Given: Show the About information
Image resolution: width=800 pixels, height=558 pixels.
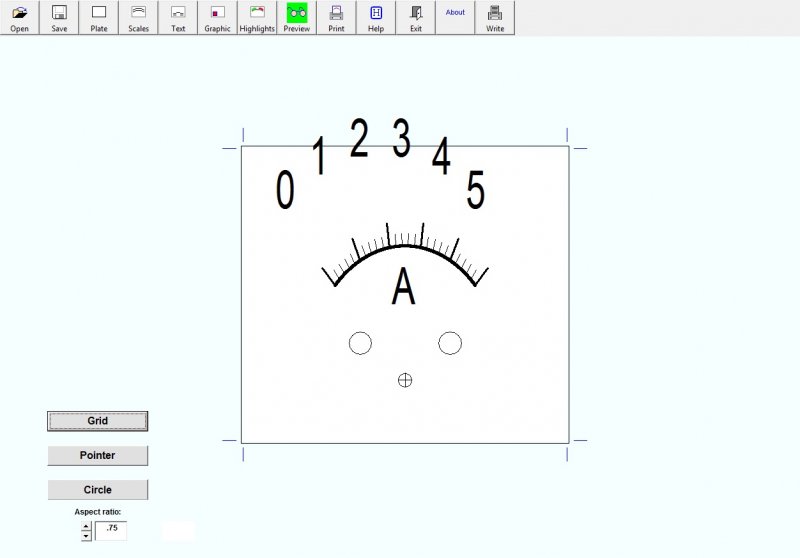Looking at the screenshot, I should pos(455,18).
